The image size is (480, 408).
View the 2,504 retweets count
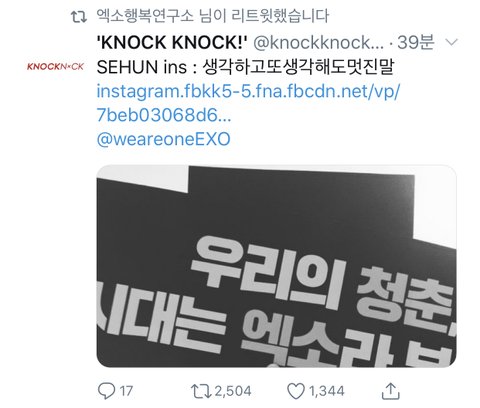(x=232, y=391)
